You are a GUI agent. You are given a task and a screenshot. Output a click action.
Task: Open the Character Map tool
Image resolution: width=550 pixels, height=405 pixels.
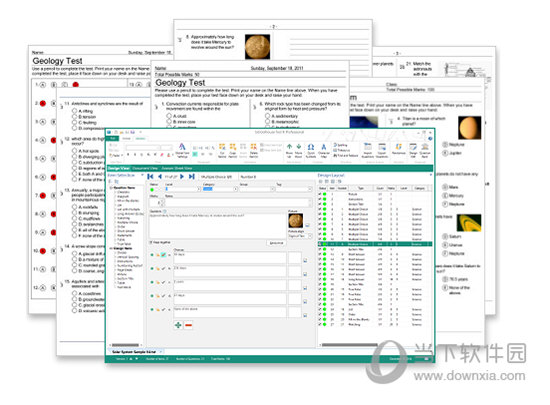click(x=323, y=150)
